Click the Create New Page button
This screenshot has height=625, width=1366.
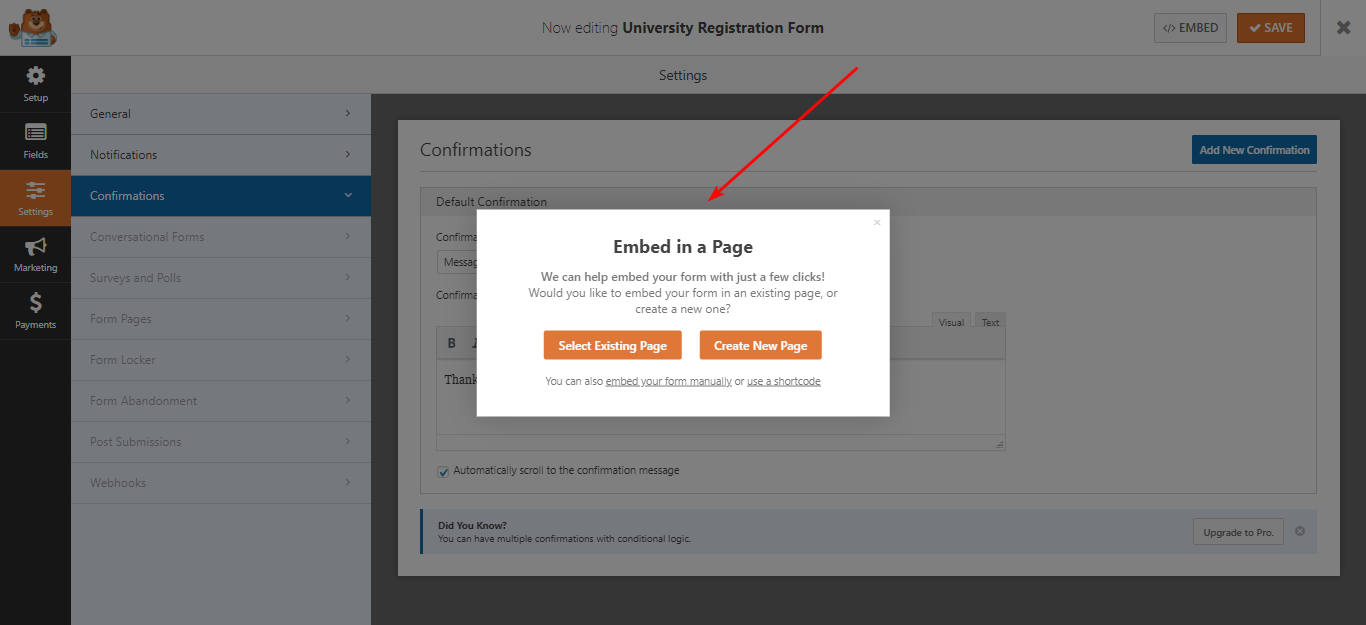[x=760, y=345]
